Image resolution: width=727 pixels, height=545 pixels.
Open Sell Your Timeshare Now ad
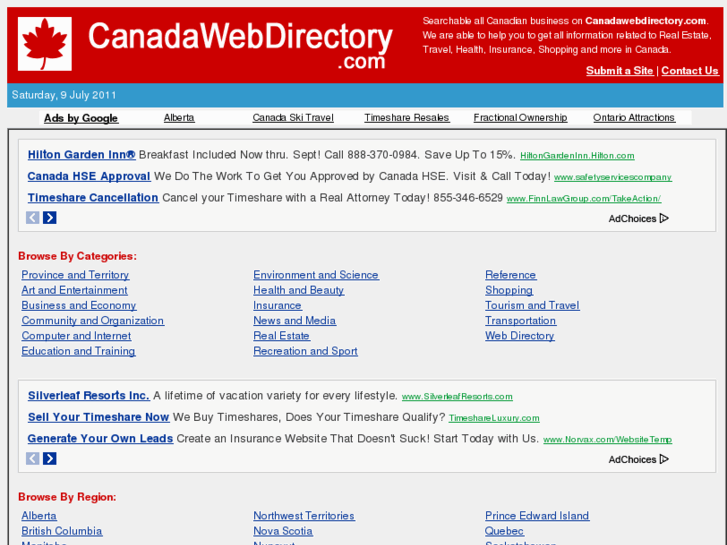[98, 417]
